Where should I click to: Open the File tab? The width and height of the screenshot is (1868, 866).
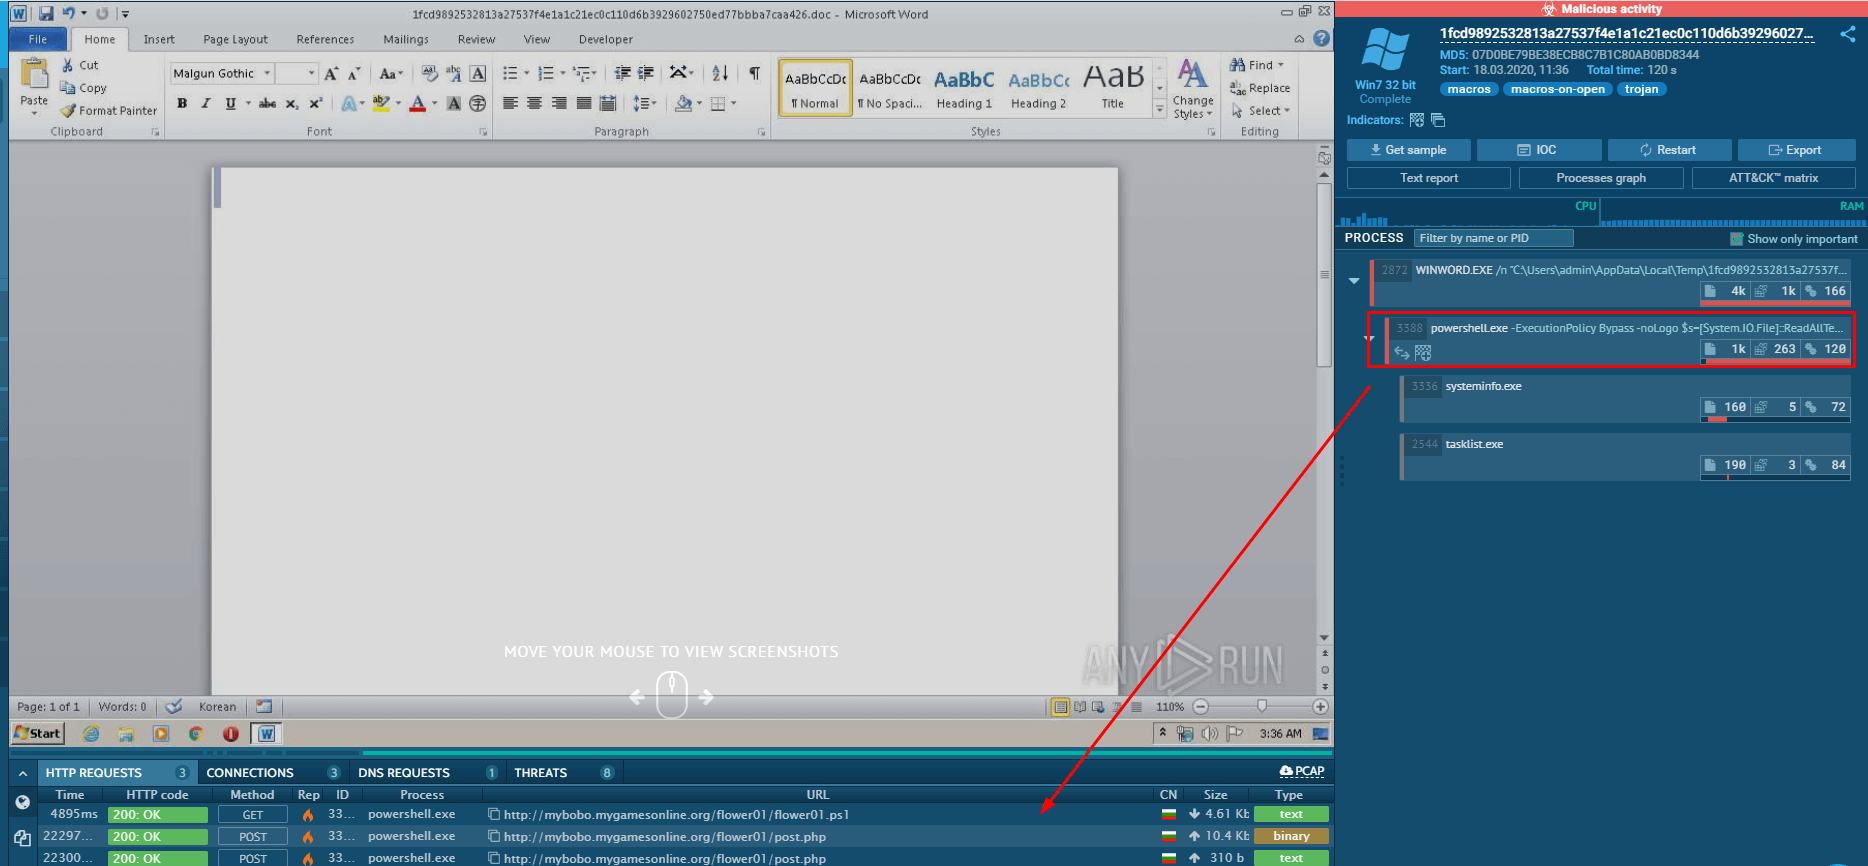pyautogui.click(x=38, y=39)
